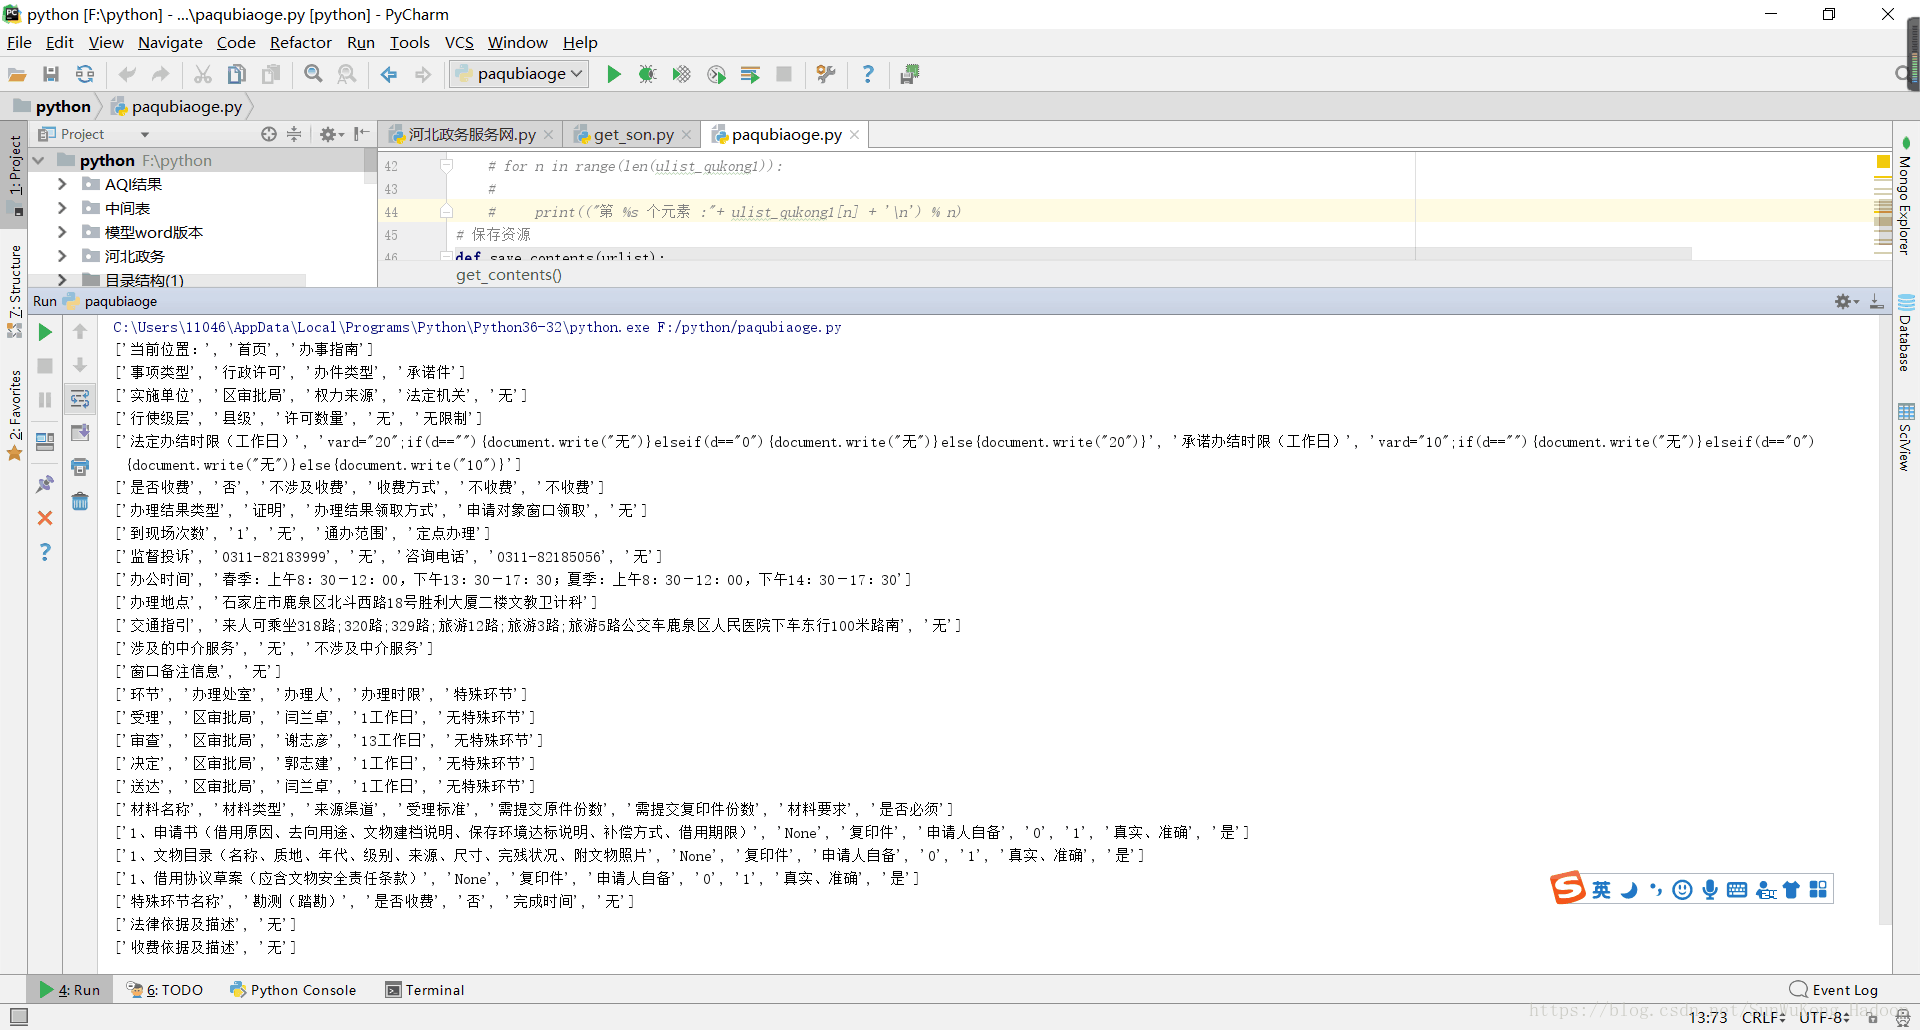
Task: Open Run tool window gear settings
Action: click(1846, 301)
